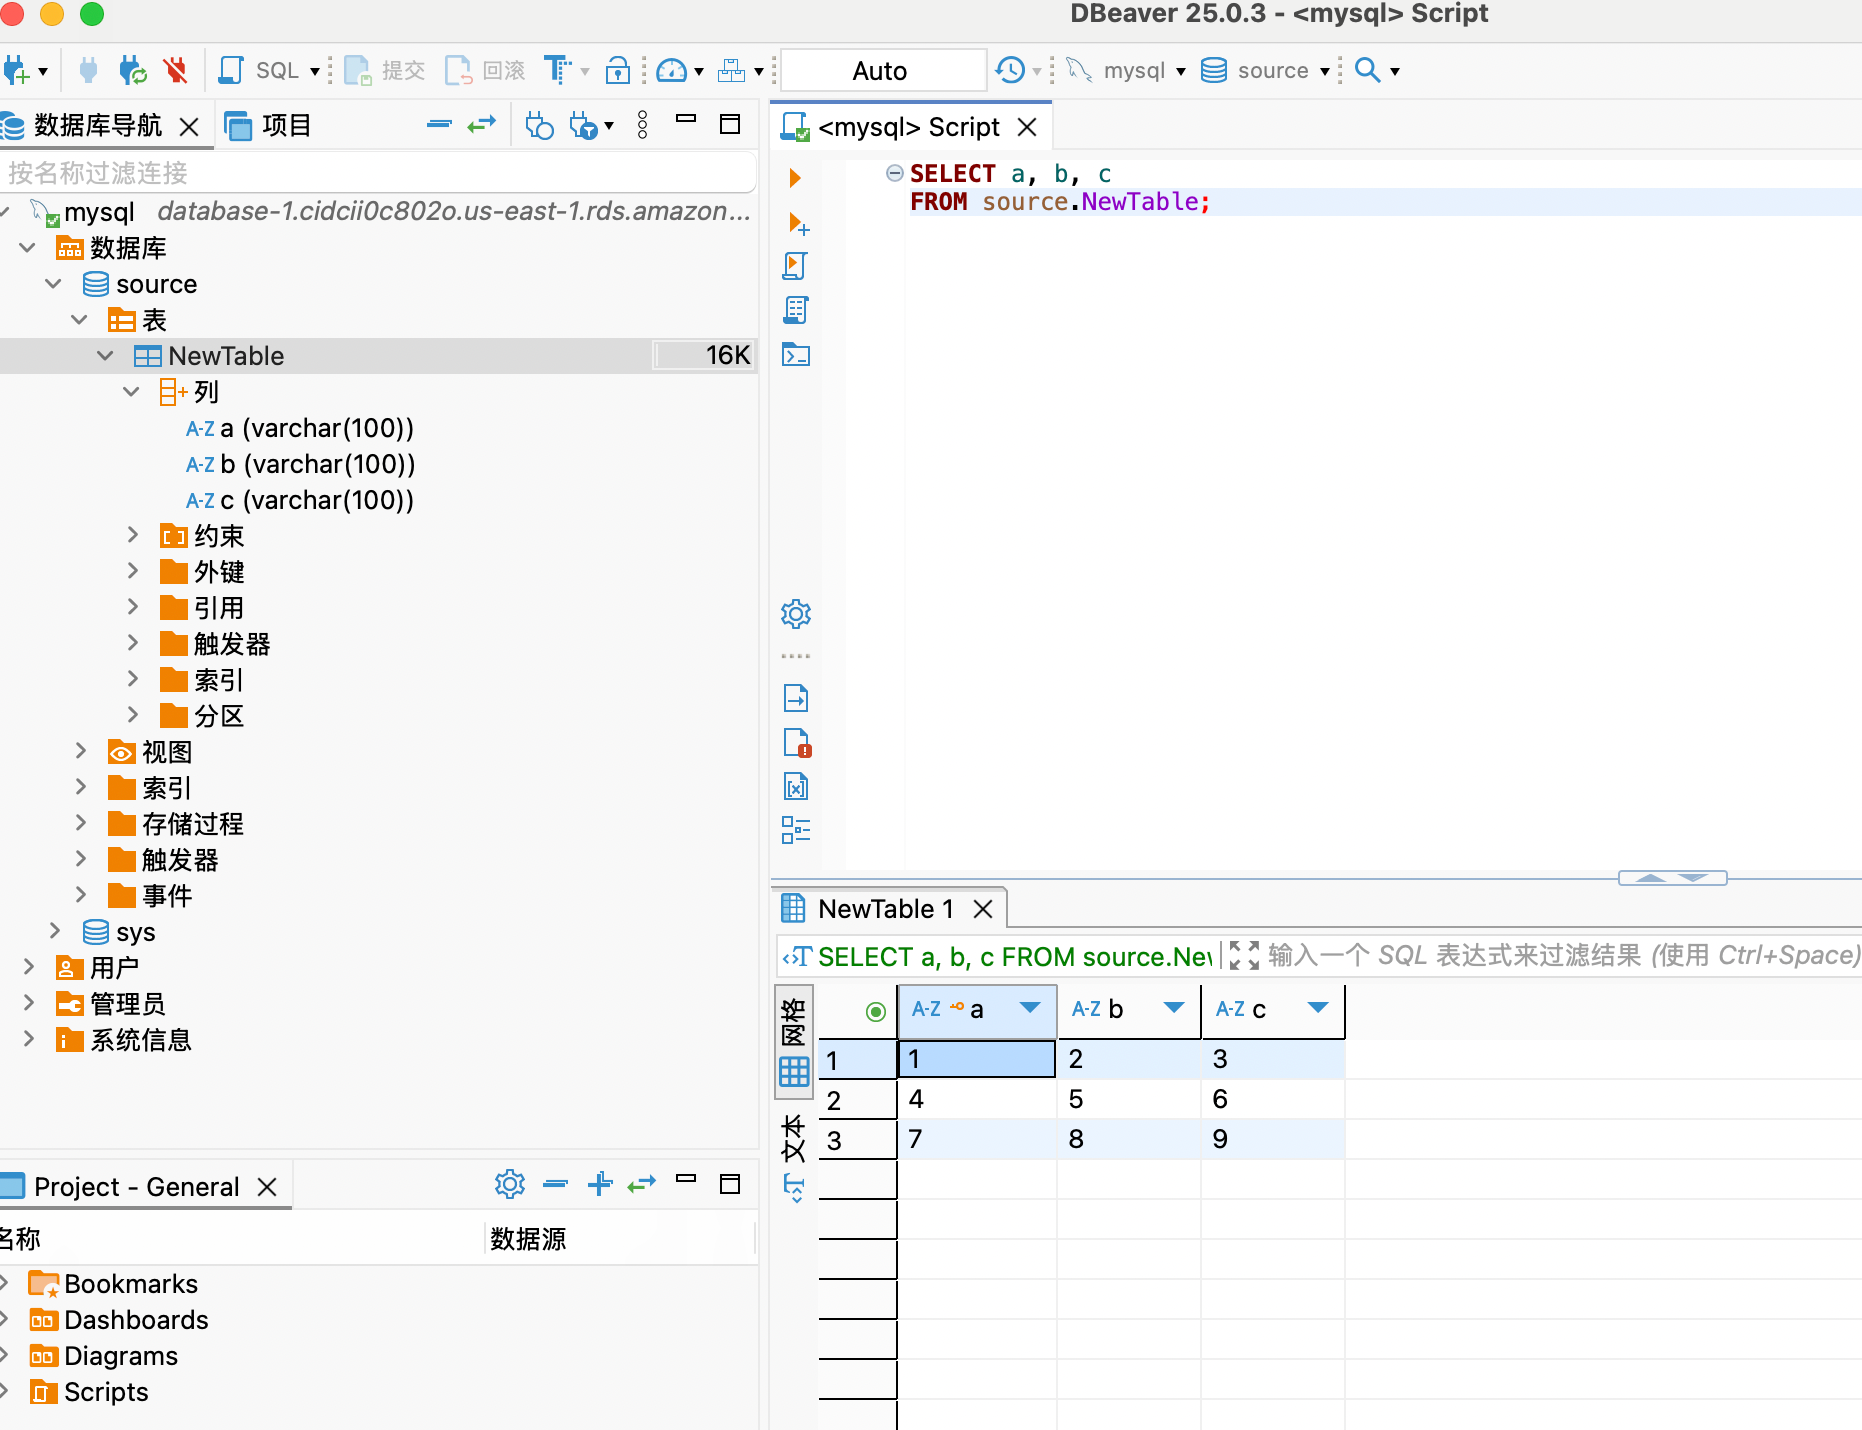The width and height of the screenshot is (1862, 1430).
Task: Click the editor settings gear icon
Action: point(796,614)
